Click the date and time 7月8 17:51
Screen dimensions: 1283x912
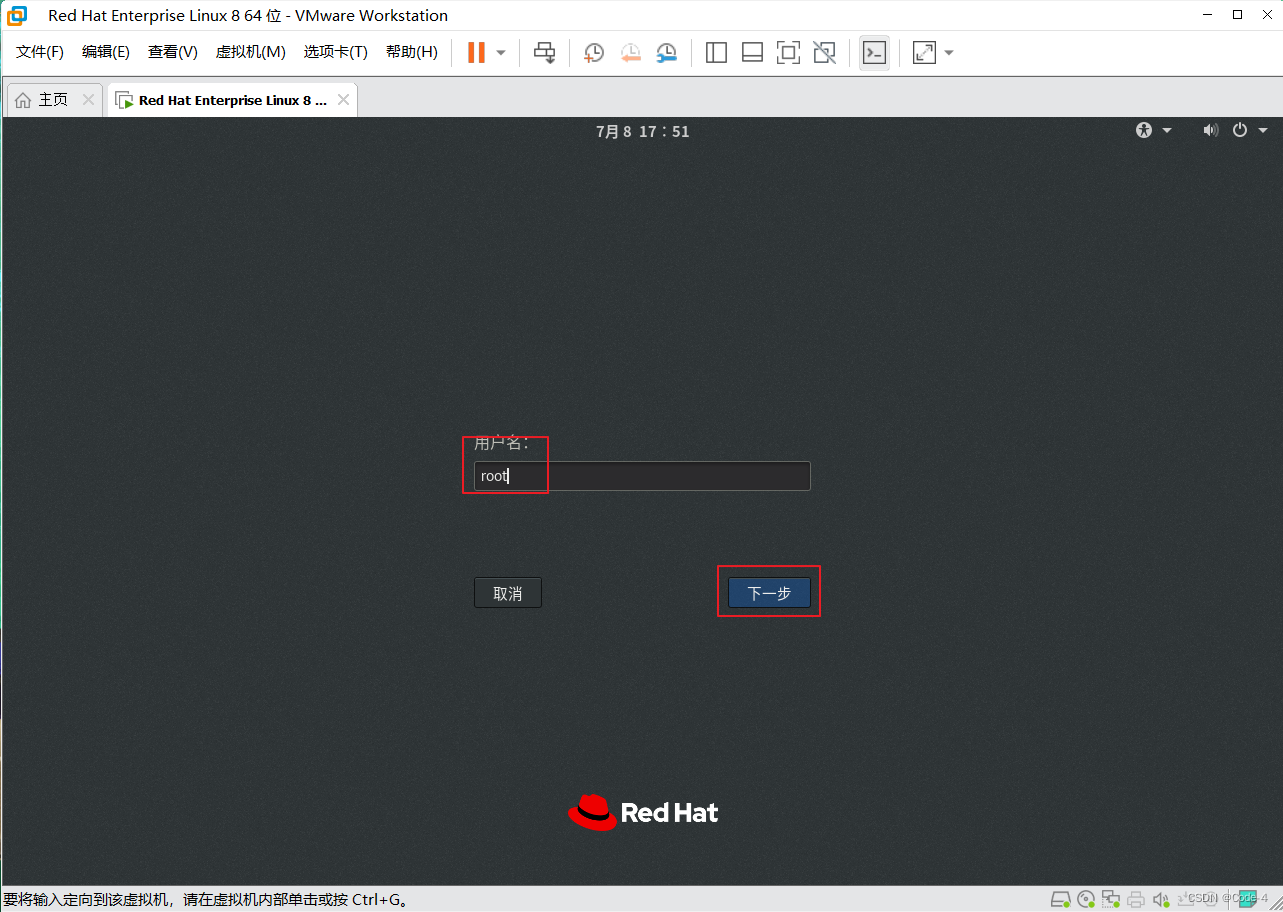pos(642,131)
